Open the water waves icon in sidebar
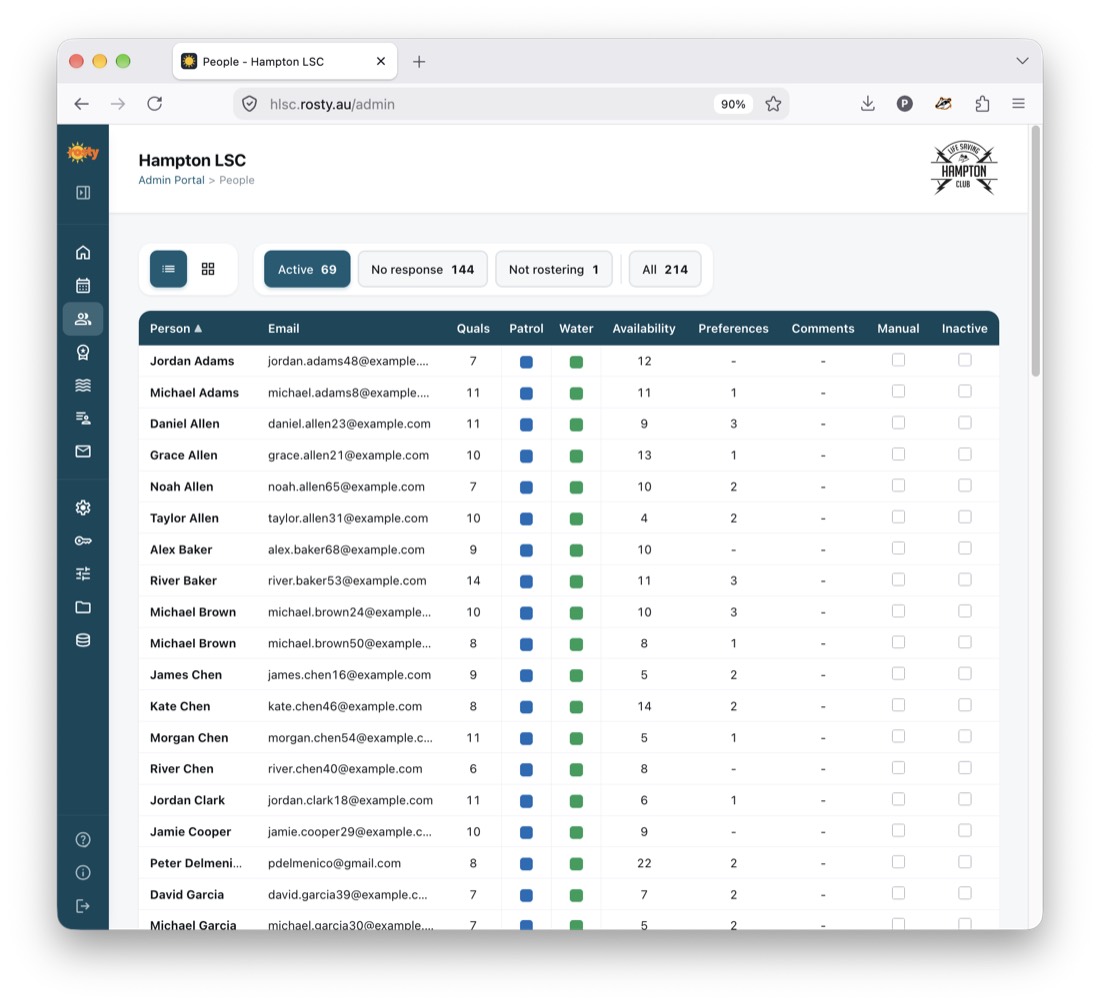Image resolution: width=1100 pixels, height=1005 pixels. [83, 385]
